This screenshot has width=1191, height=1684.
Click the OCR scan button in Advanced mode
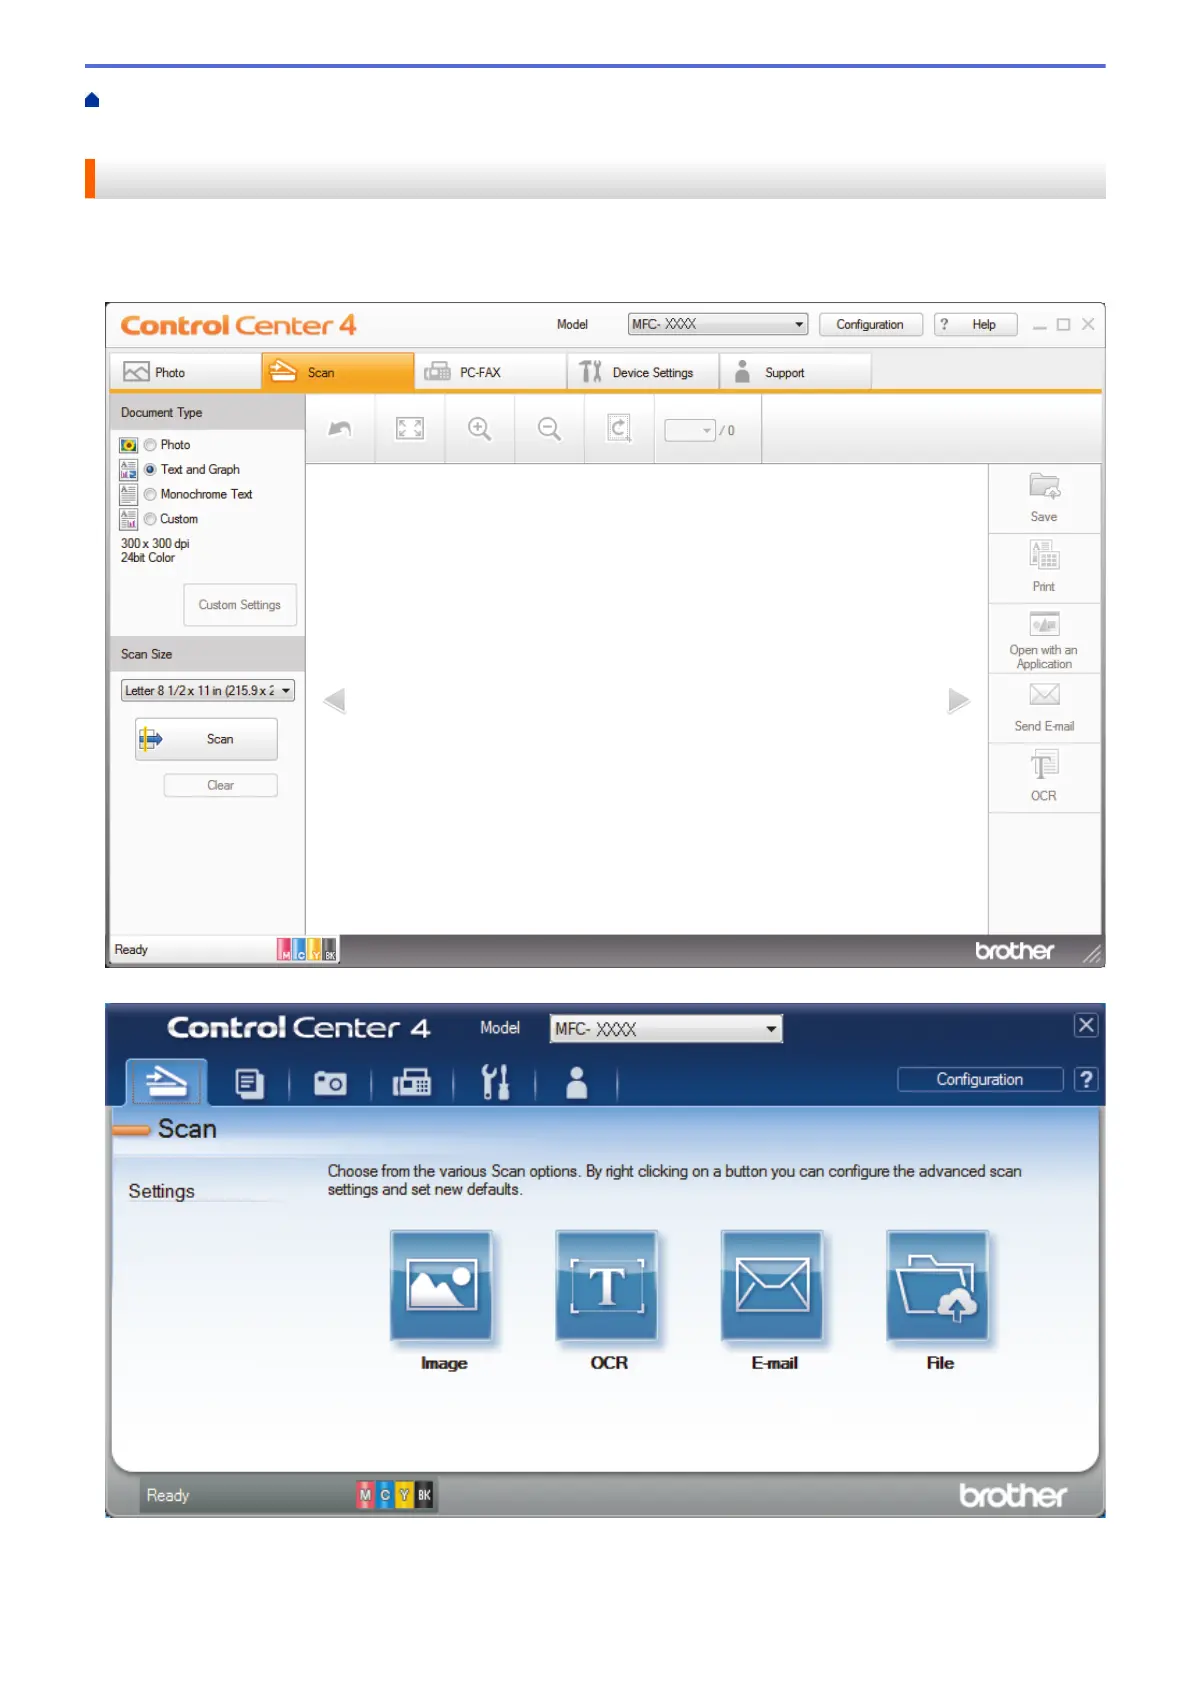click(607, 1286)
